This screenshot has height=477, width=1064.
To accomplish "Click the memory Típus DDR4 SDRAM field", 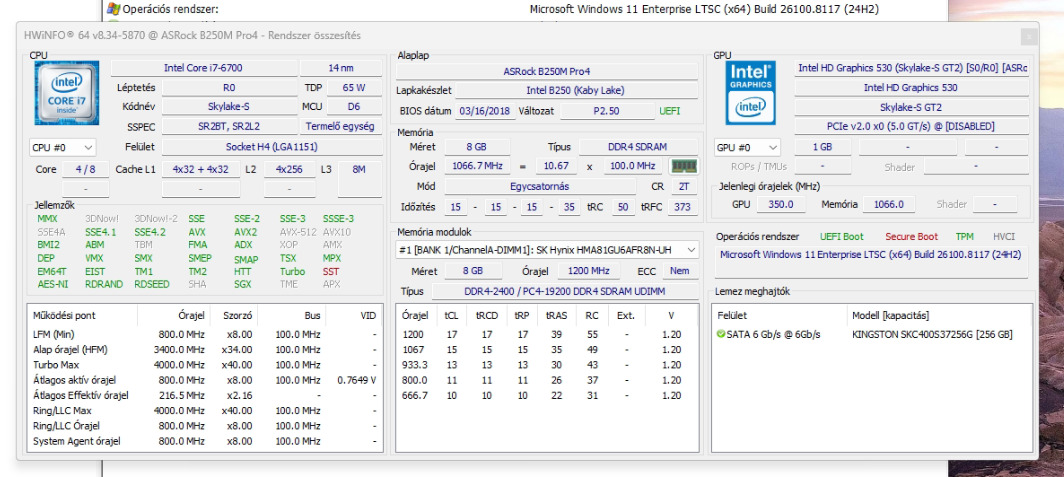I will click(638, 147).
